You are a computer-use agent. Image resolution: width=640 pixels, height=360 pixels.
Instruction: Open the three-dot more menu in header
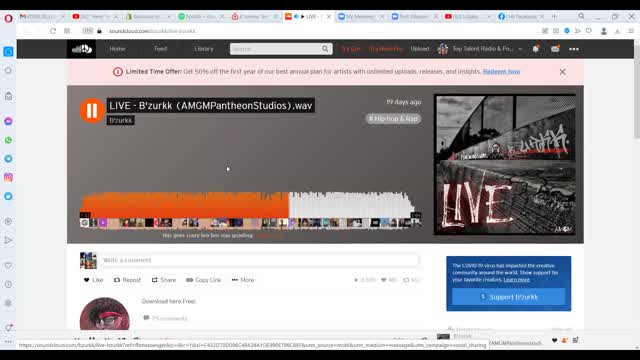click(574, 49)
